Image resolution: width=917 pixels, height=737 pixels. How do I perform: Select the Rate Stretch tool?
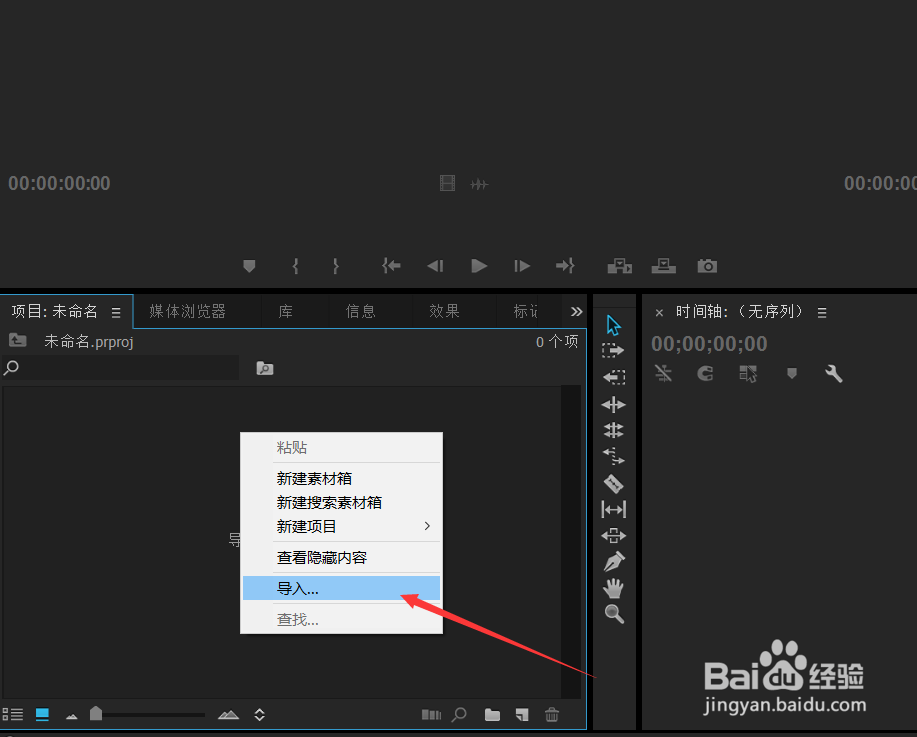613,456
